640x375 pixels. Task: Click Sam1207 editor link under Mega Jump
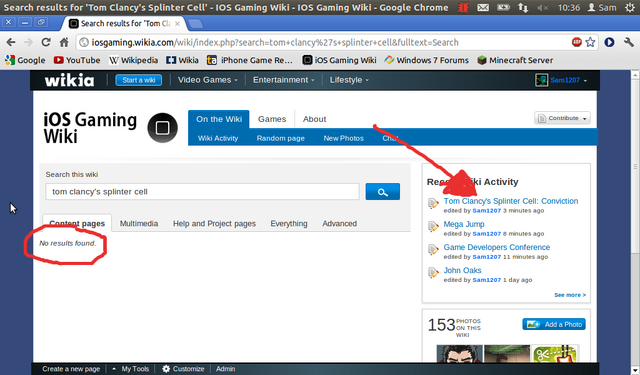pyautogui.click(x=487, y=234)
